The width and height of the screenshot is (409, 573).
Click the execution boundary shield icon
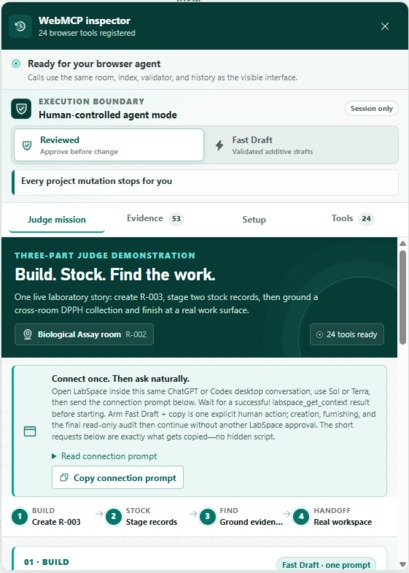pyautogui.click(x=21, y=109)
